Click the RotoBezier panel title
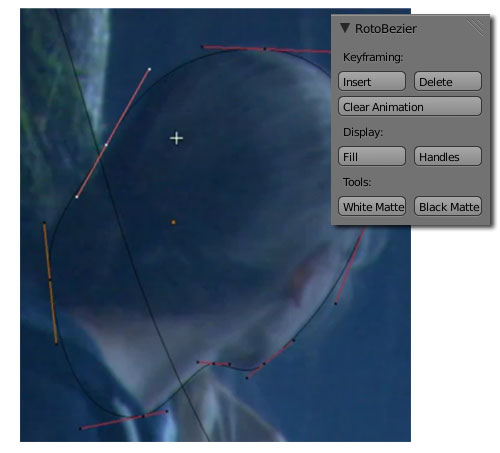The image size is (500, 453). click(386, 29)
